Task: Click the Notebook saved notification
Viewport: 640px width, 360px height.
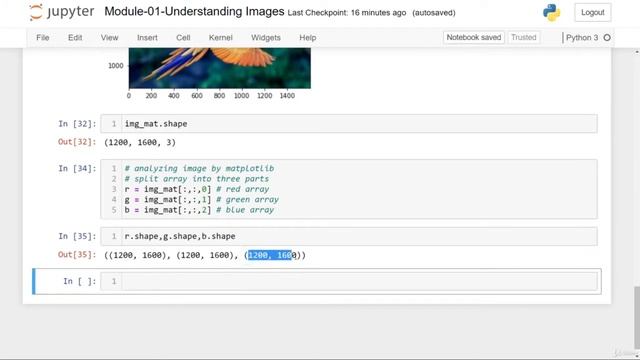Action: click(473, 38)
